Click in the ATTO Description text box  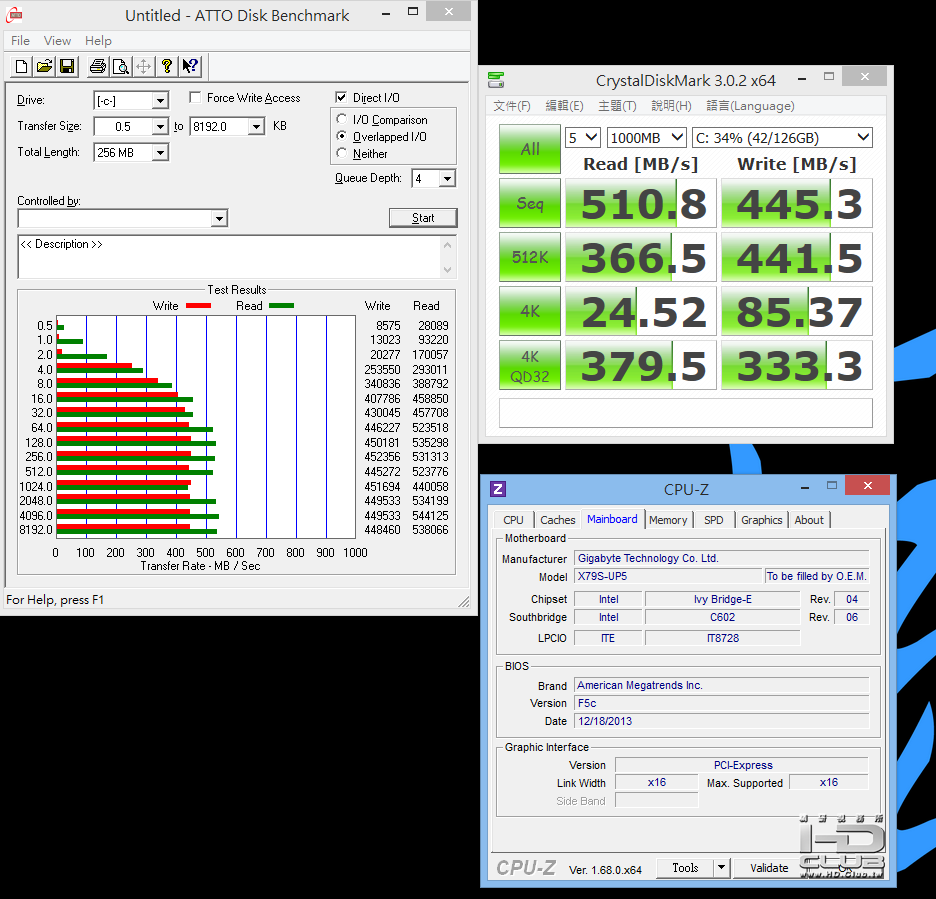point(230,257)
